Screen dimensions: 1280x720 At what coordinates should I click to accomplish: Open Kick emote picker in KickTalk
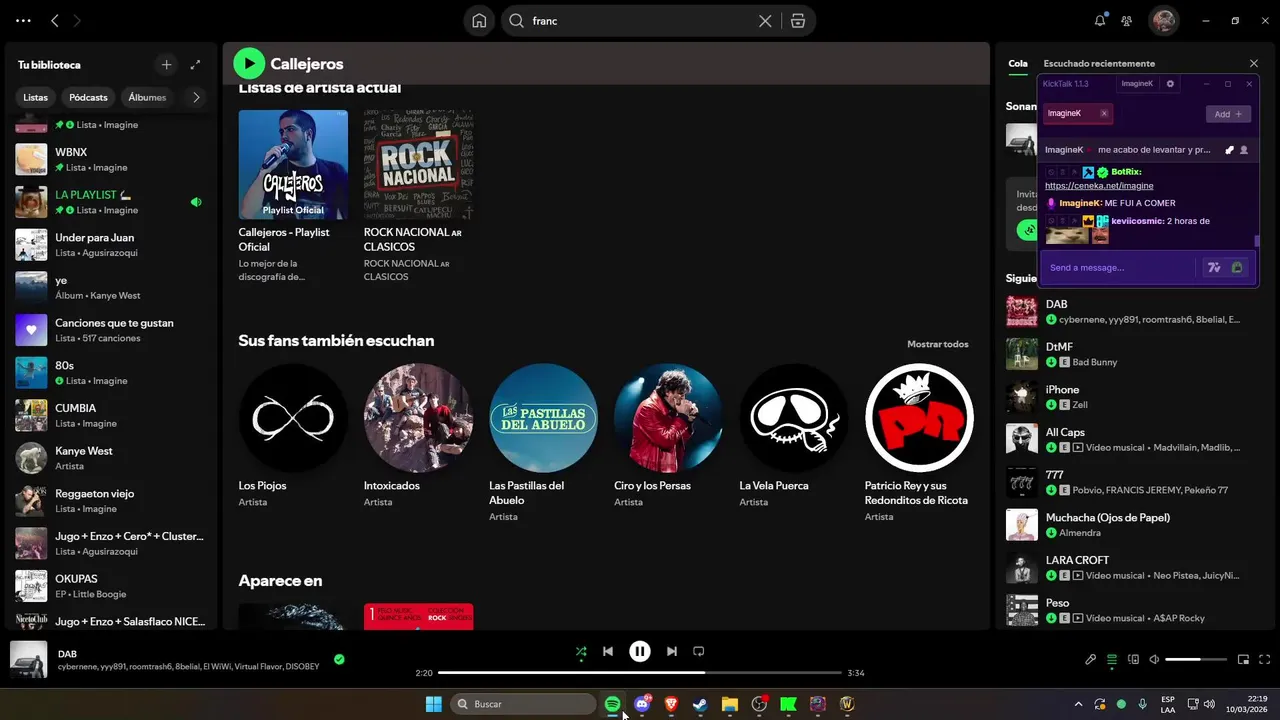pos(1237,268)
